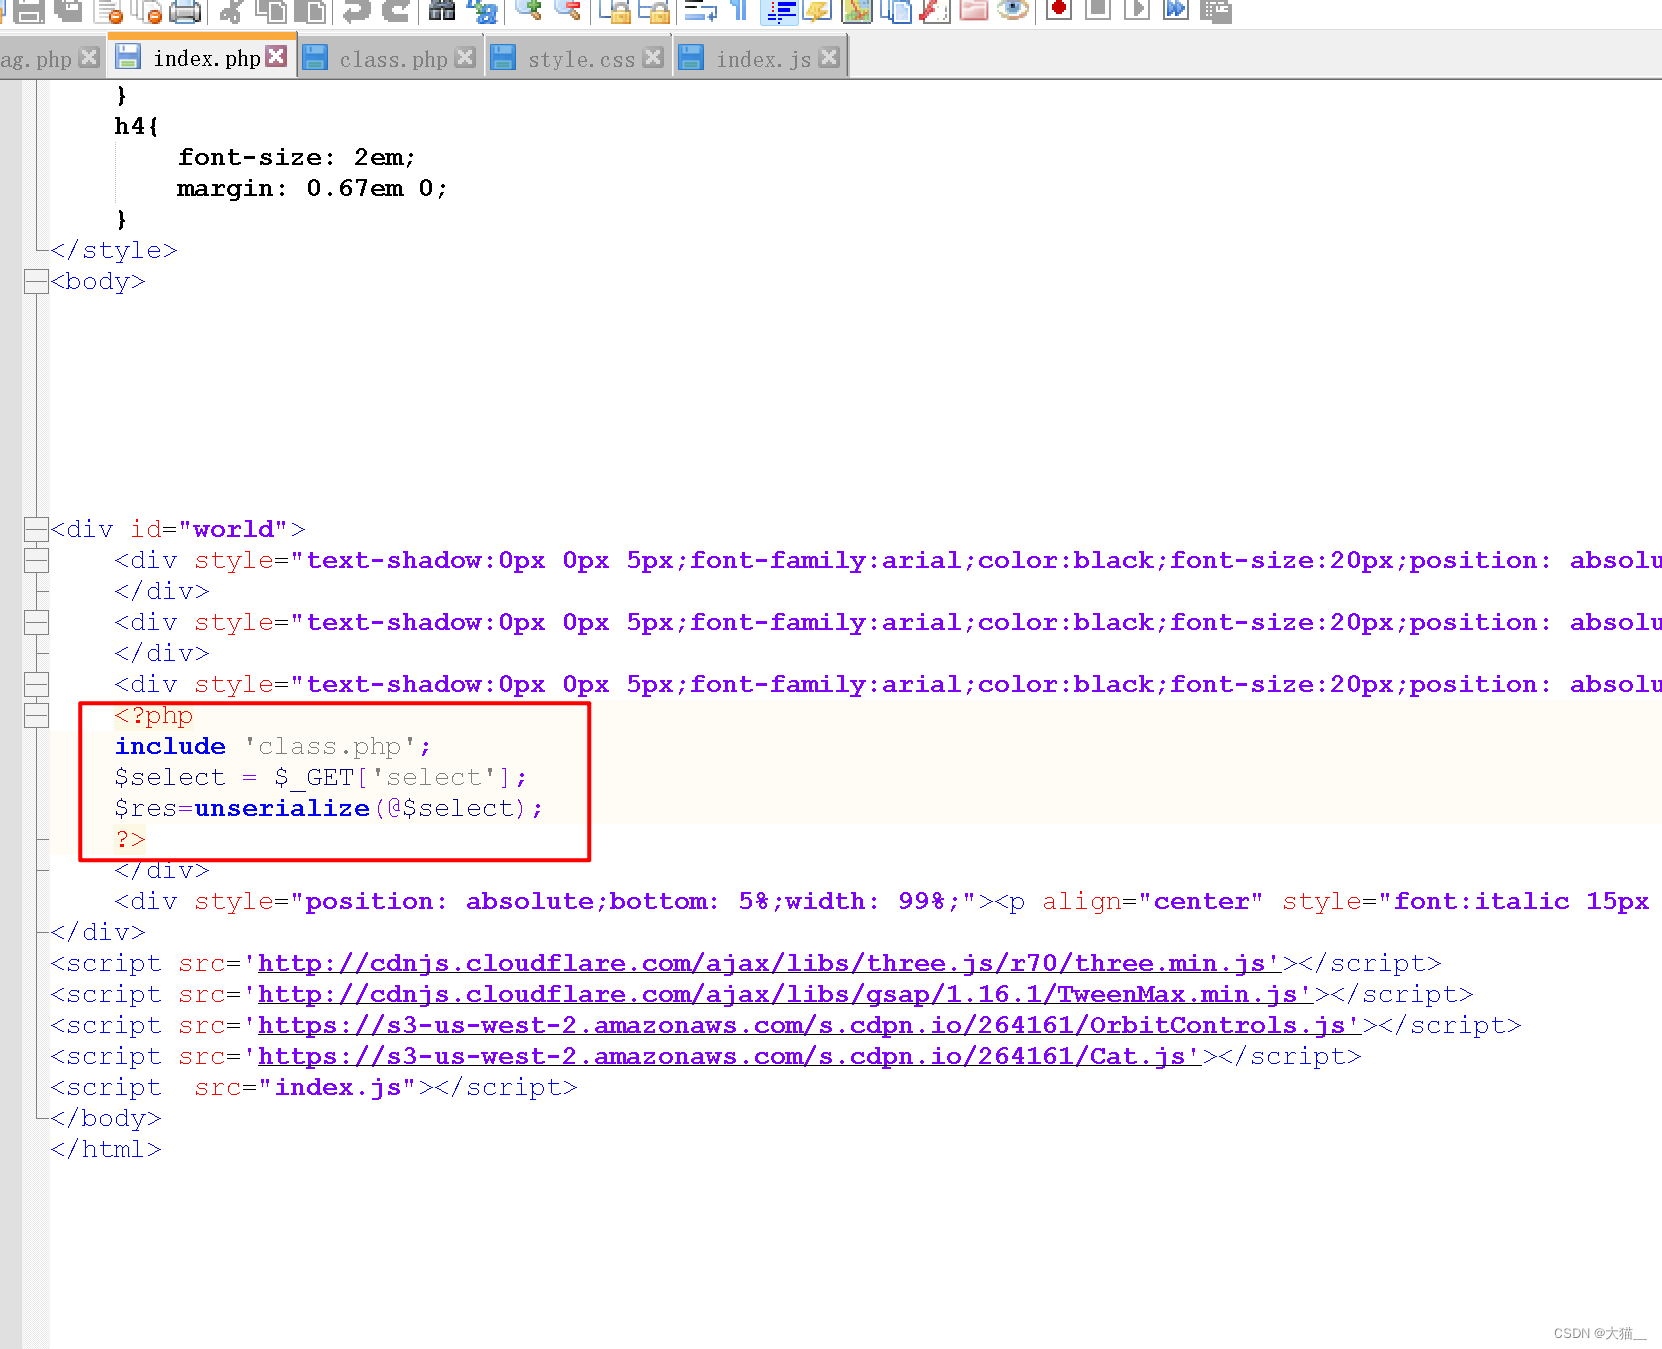
Task: Click the unserialize(@$select) line
Action: (x=329, y=808)
